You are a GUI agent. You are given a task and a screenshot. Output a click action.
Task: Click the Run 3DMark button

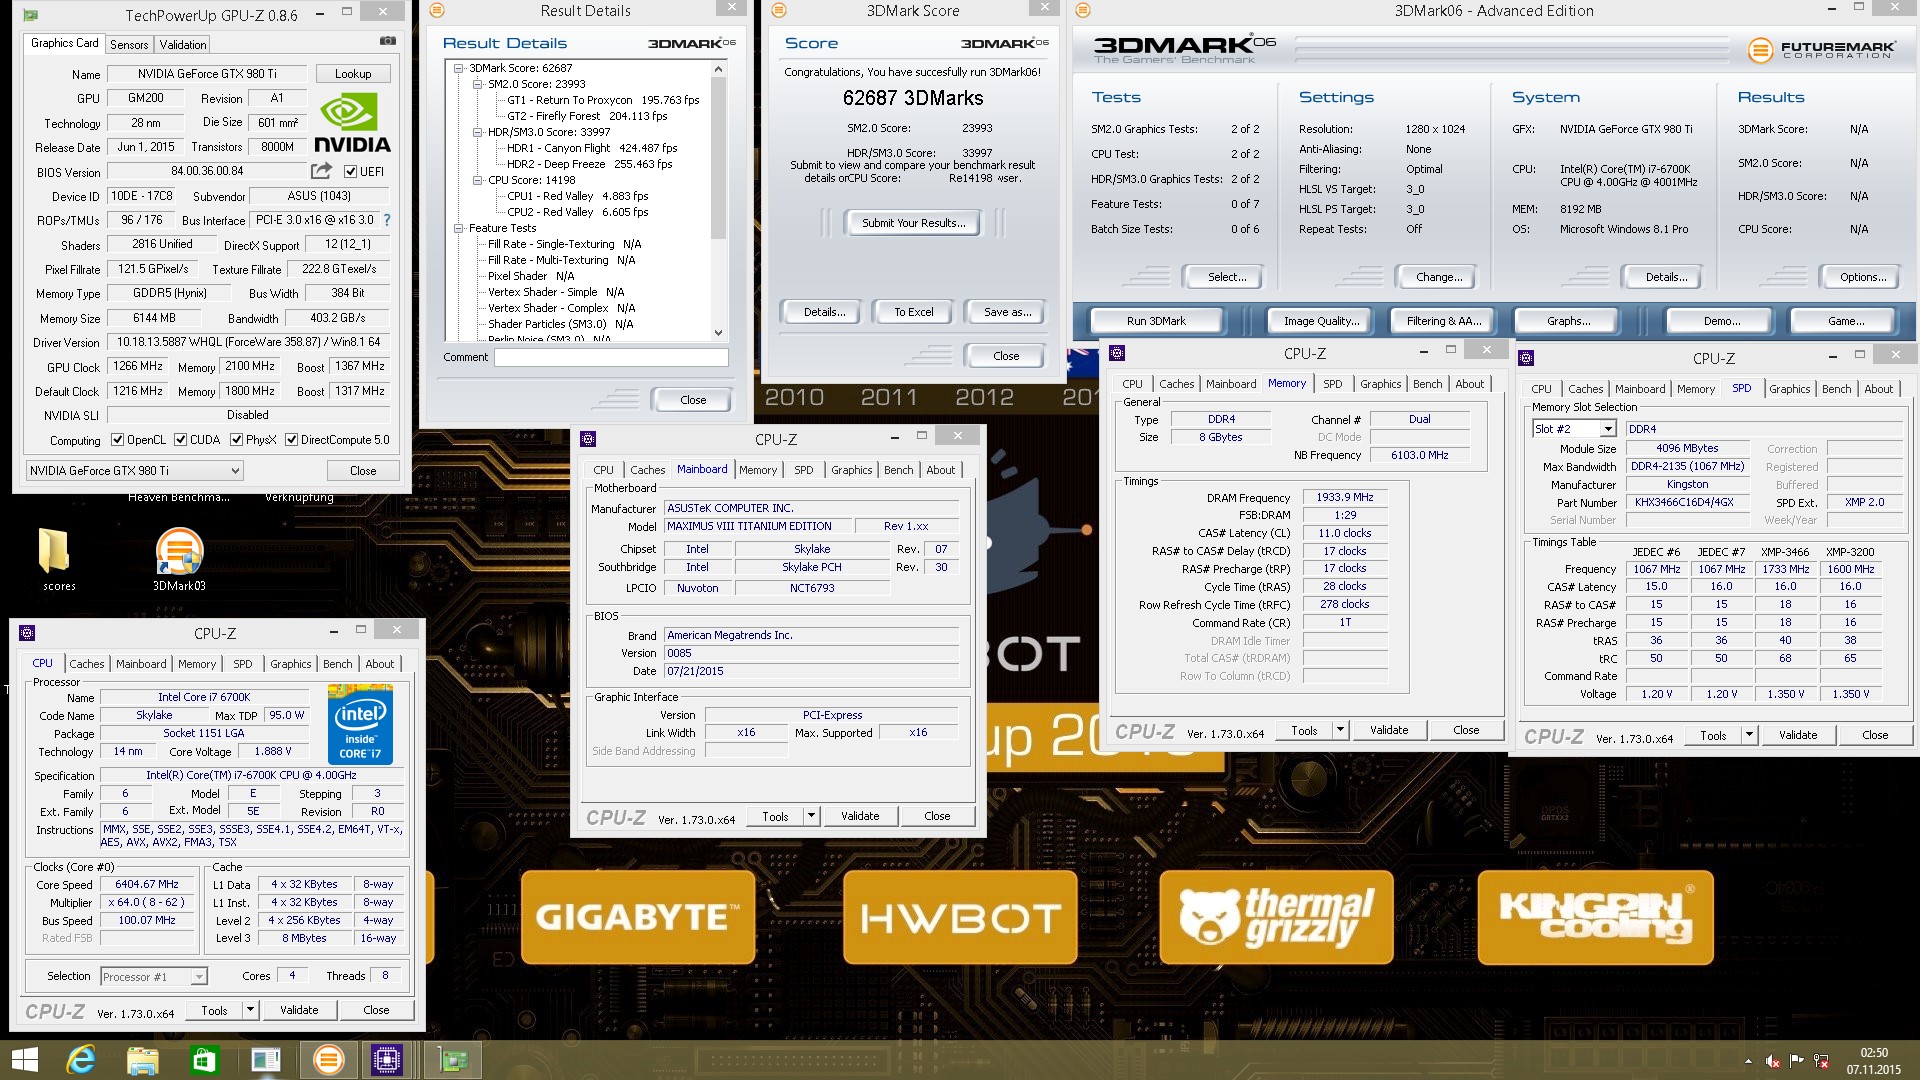1156,321
